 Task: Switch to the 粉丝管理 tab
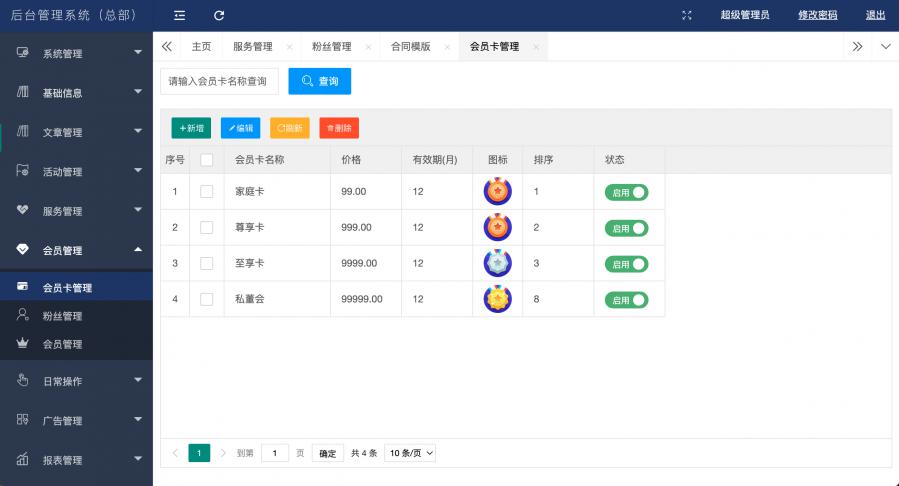(331, 47)
